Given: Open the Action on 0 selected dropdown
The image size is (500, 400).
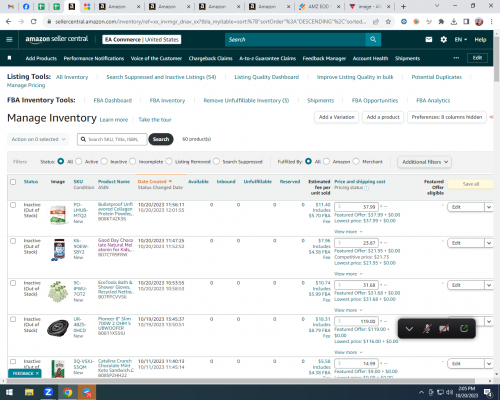Looking at the screenshot, I should click(38, 139).
